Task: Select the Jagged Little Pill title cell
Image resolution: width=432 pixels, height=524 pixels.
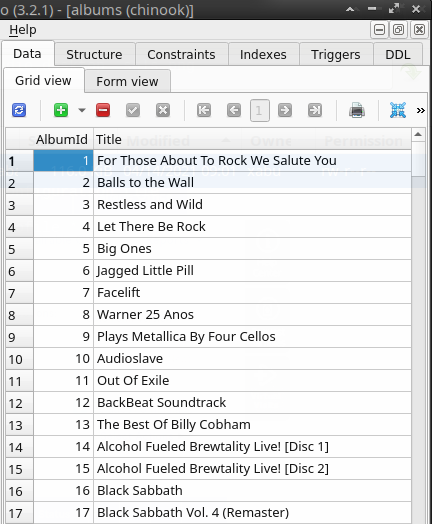Action: (x=252, y=271)
